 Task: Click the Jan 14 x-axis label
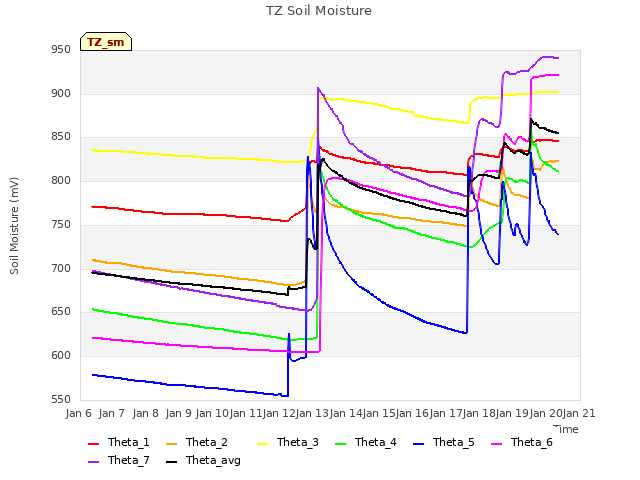tap(346, 413)
